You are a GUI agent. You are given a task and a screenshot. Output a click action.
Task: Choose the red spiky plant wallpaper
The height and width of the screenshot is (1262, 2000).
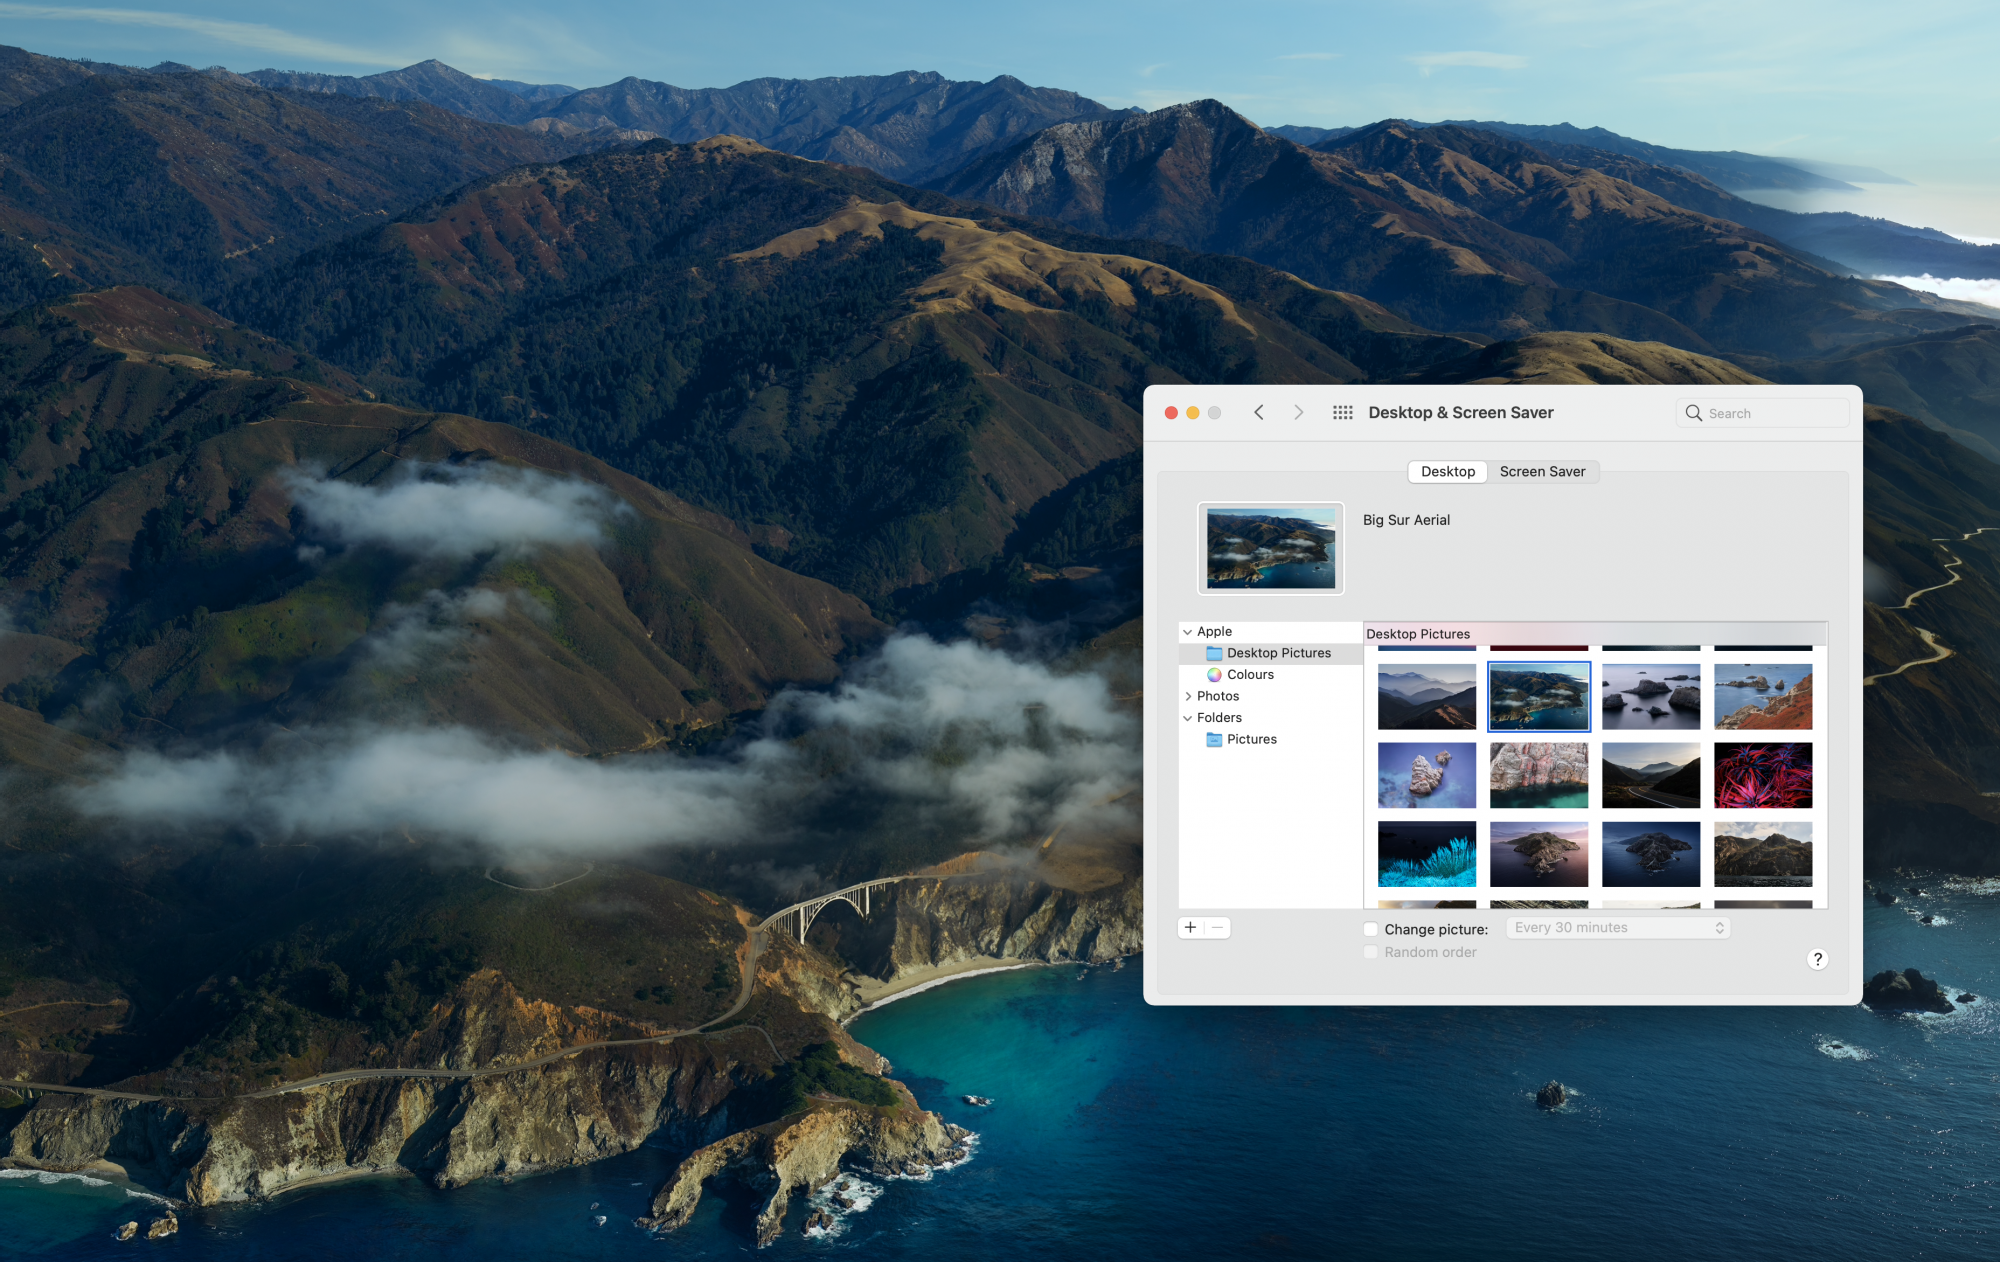point(1763,775)
